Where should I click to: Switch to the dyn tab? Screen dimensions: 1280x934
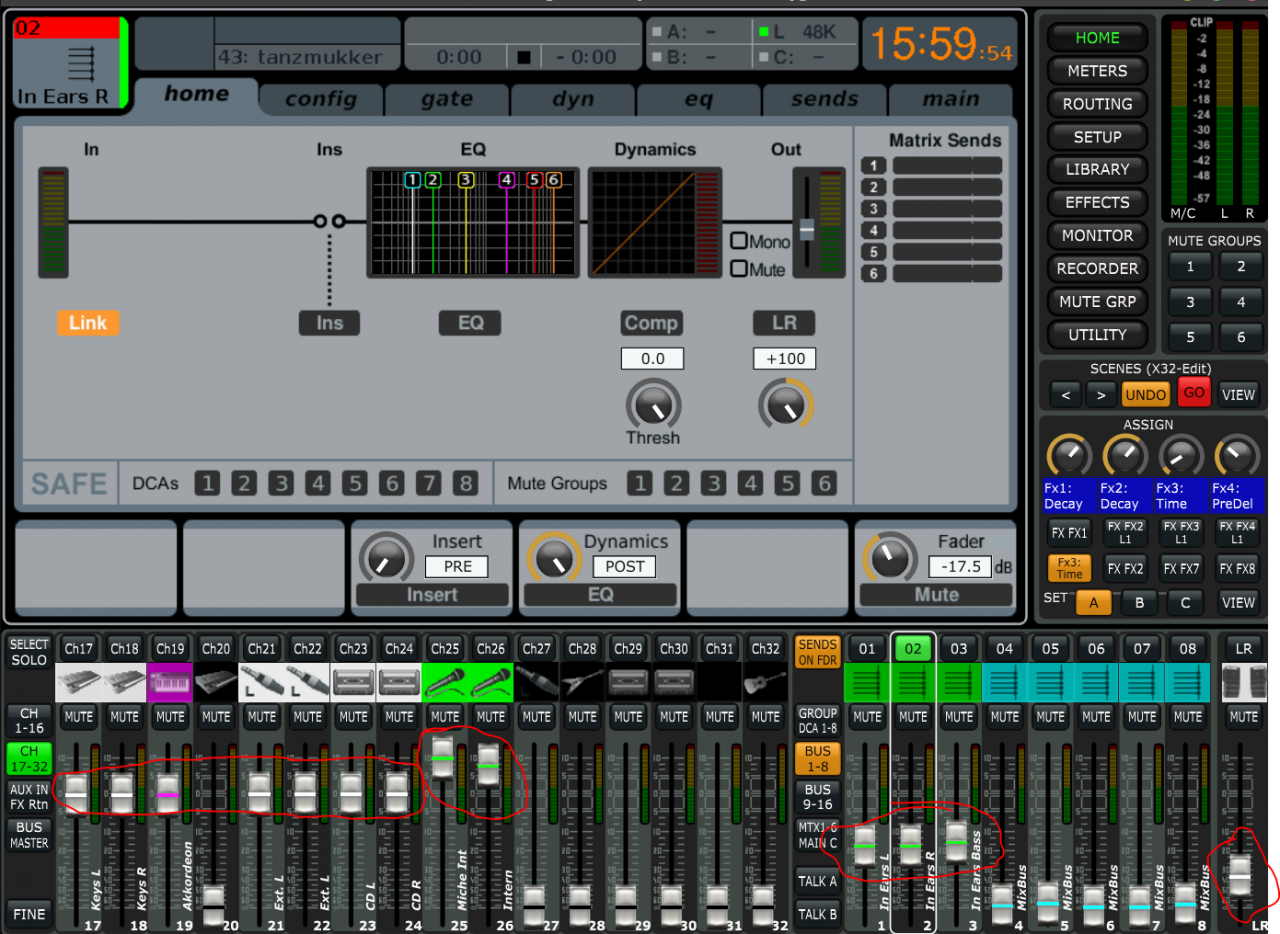coord(573,99)
